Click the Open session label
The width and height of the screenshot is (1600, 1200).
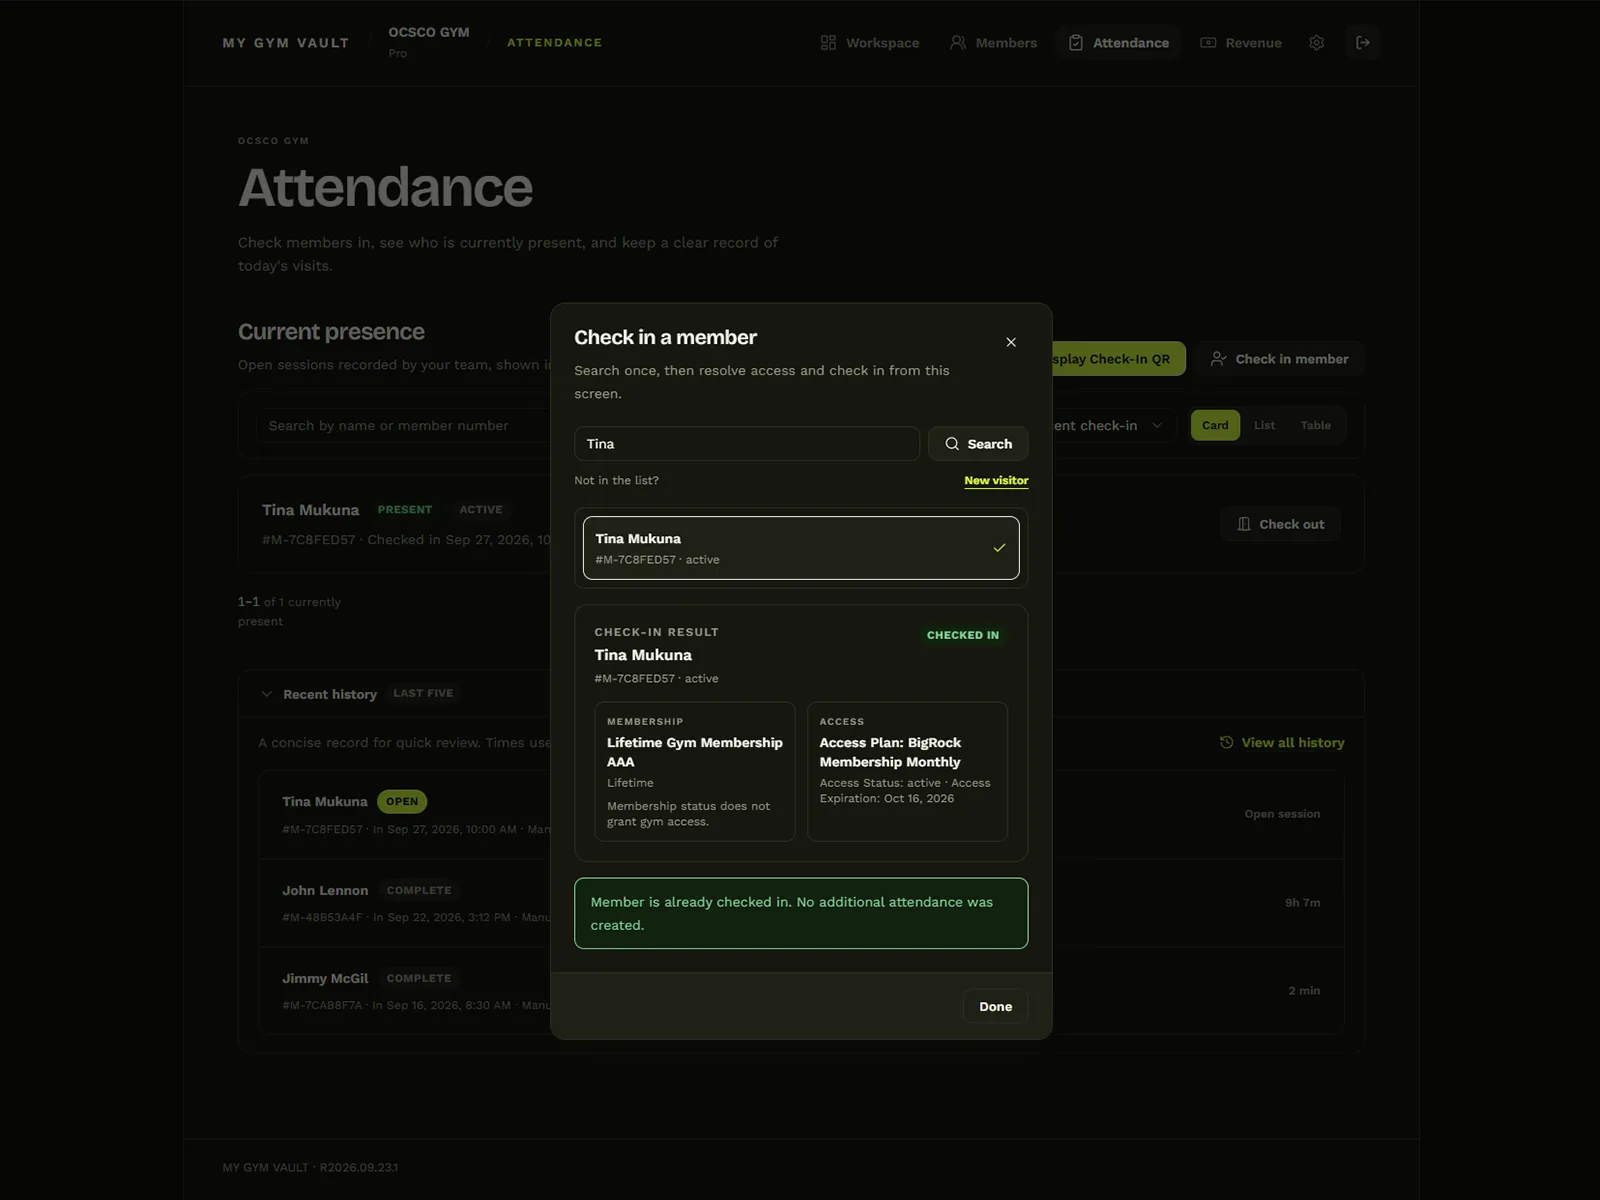tap(1282, 814)
